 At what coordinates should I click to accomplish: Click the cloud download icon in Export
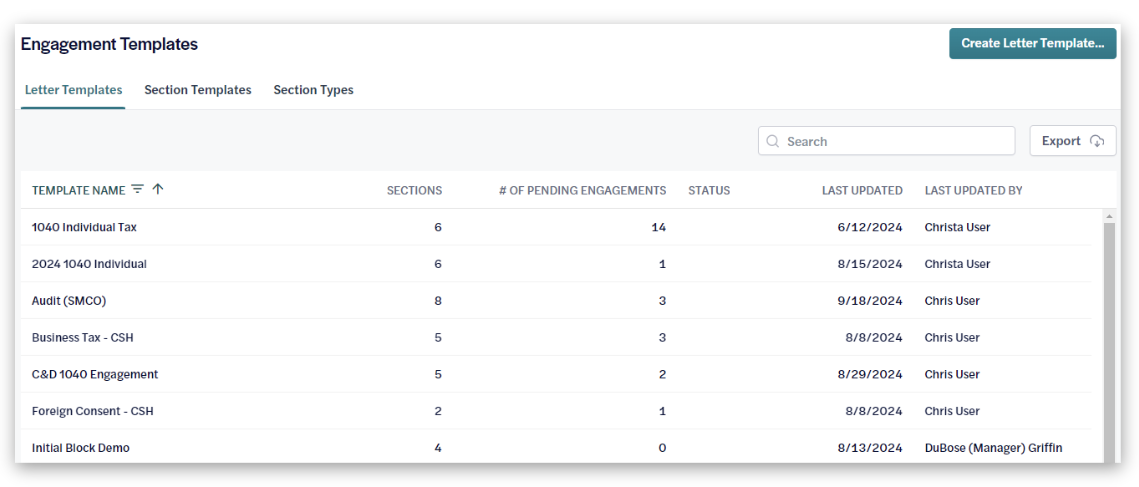[x=1098, y=141]
